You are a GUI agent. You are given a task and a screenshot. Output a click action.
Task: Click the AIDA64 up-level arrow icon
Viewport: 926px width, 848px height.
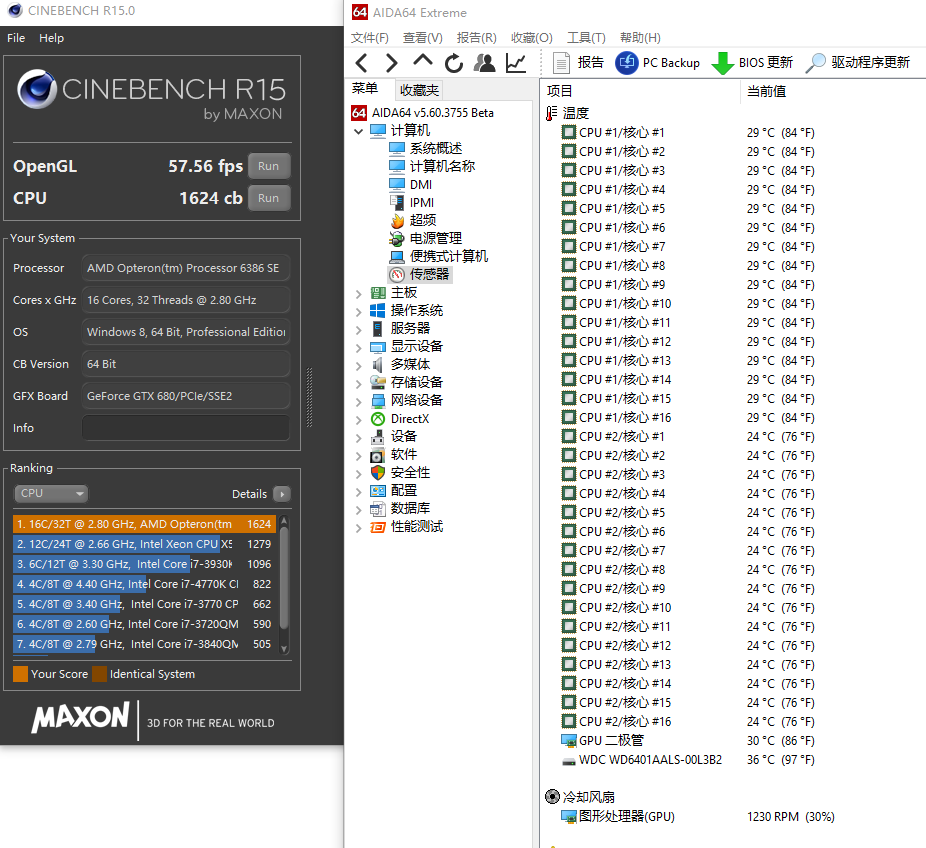click(x=422, y=61)
